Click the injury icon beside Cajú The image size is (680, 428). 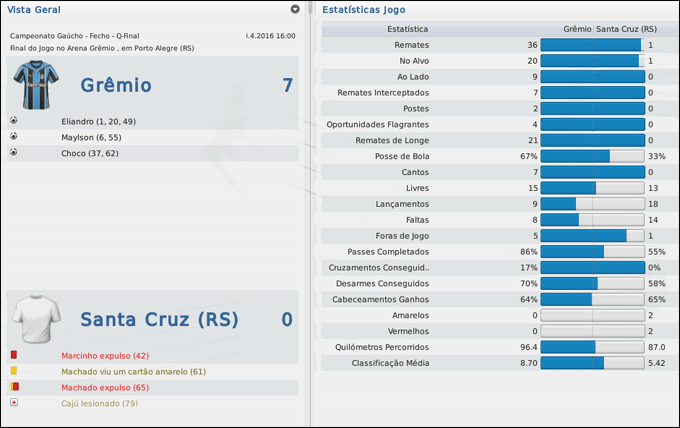(x=14, y=402)
